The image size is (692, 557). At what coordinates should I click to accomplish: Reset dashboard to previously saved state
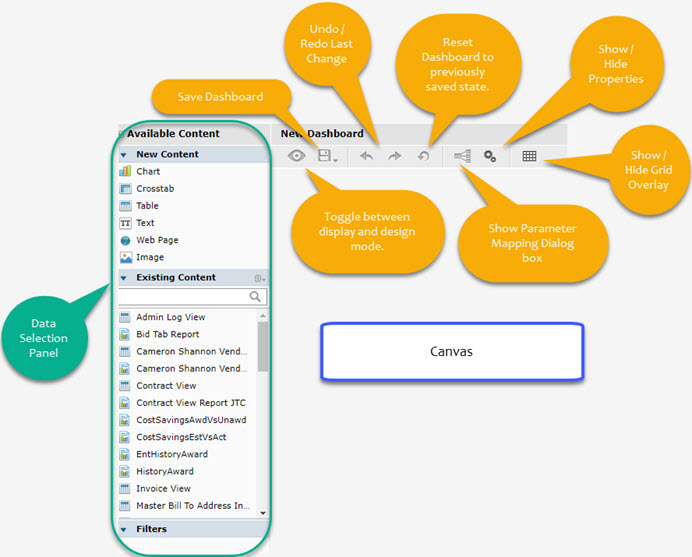(423, 156)
